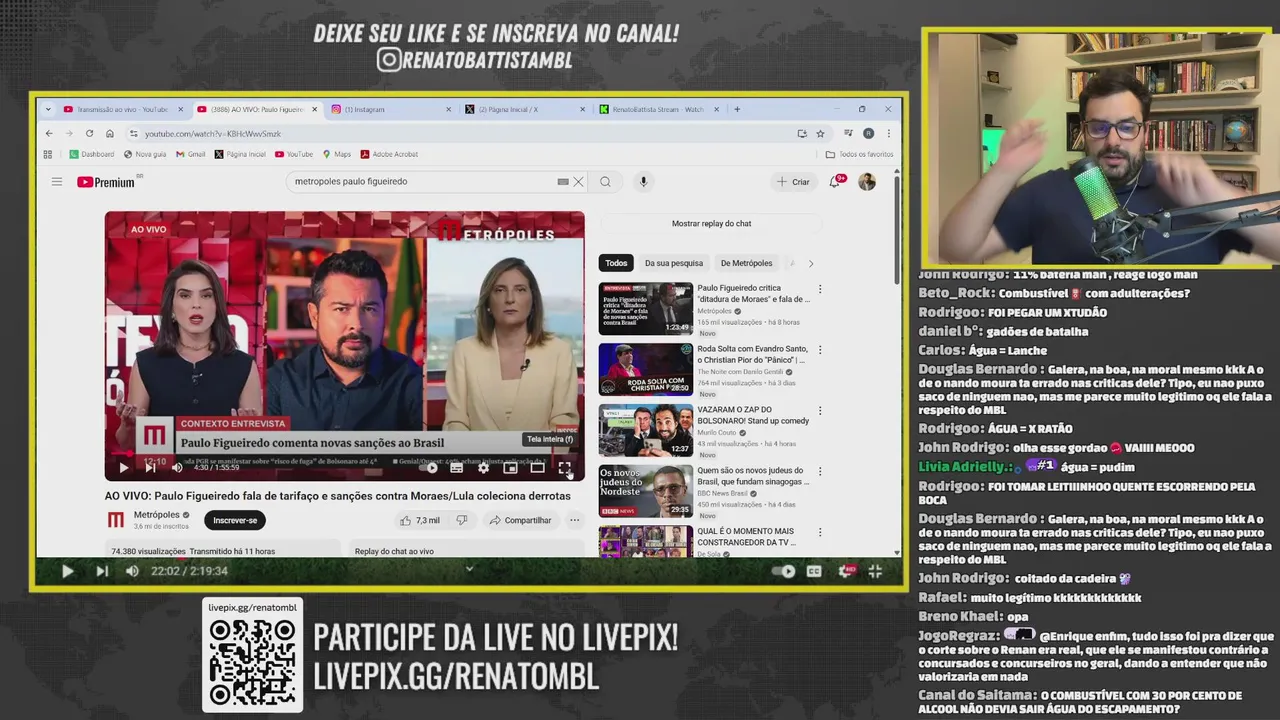Viewport: 1280px width, 720px height.
Task: Go back with the browser back arrow
Action: pyautogui.click(x=49, y=133)
